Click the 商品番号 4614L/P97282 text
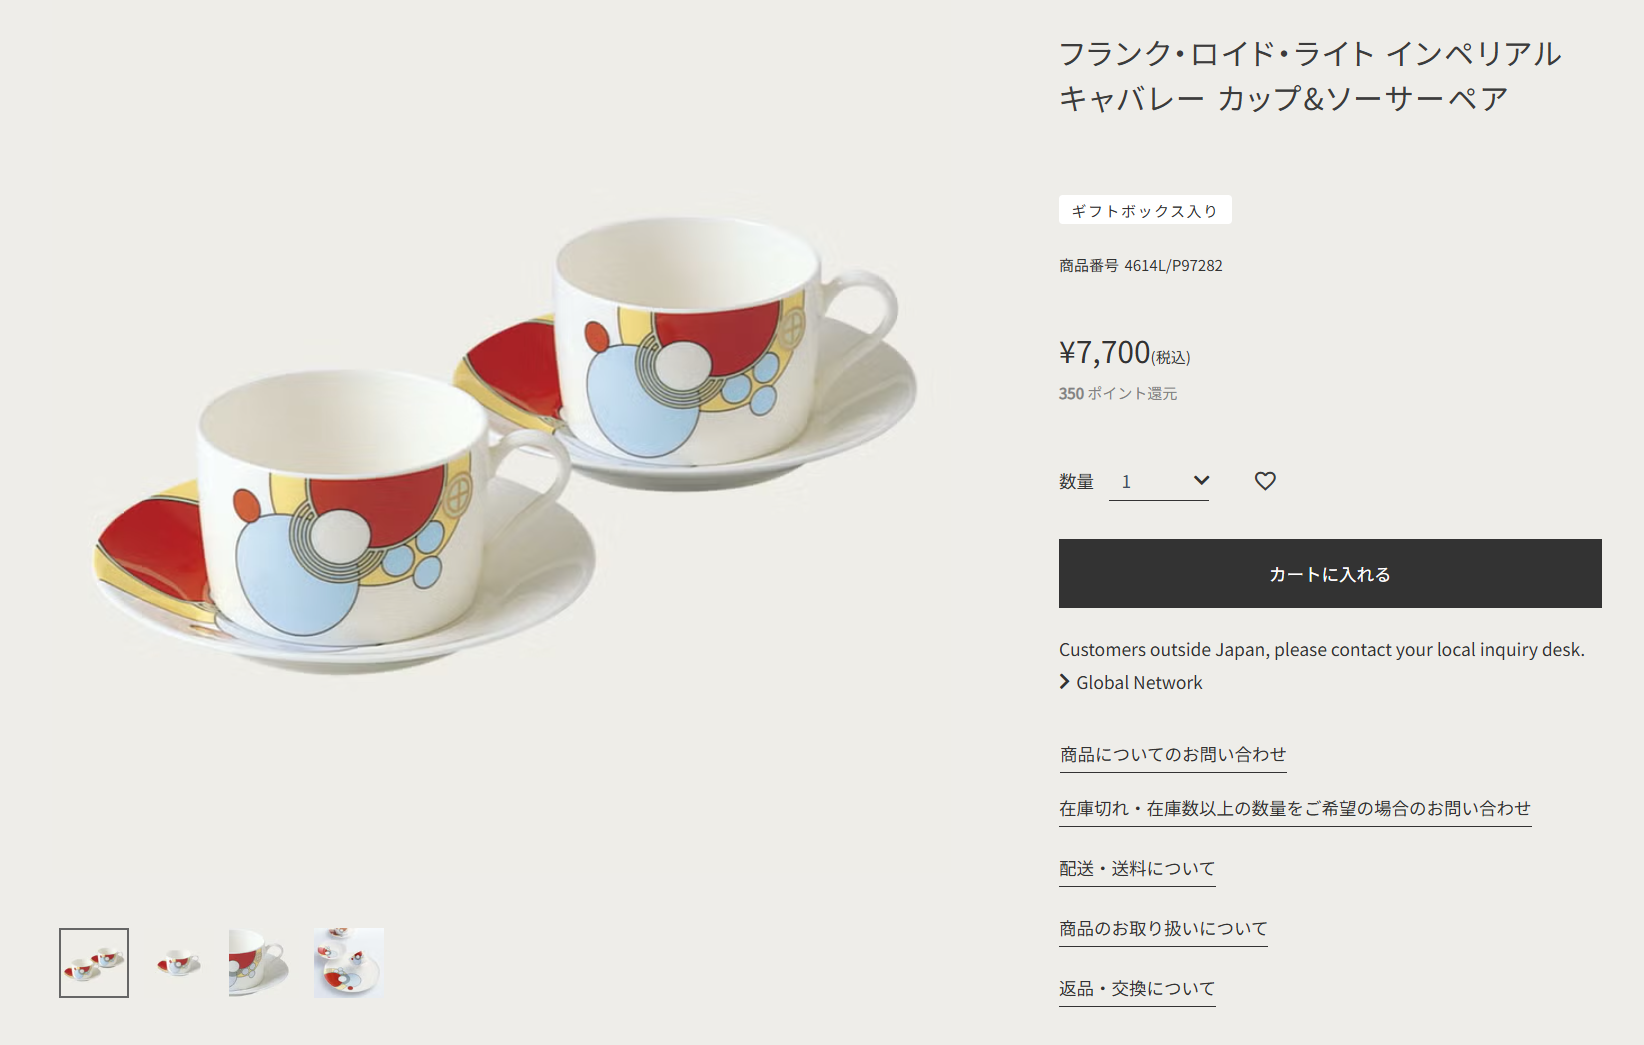 [1140, 266]
